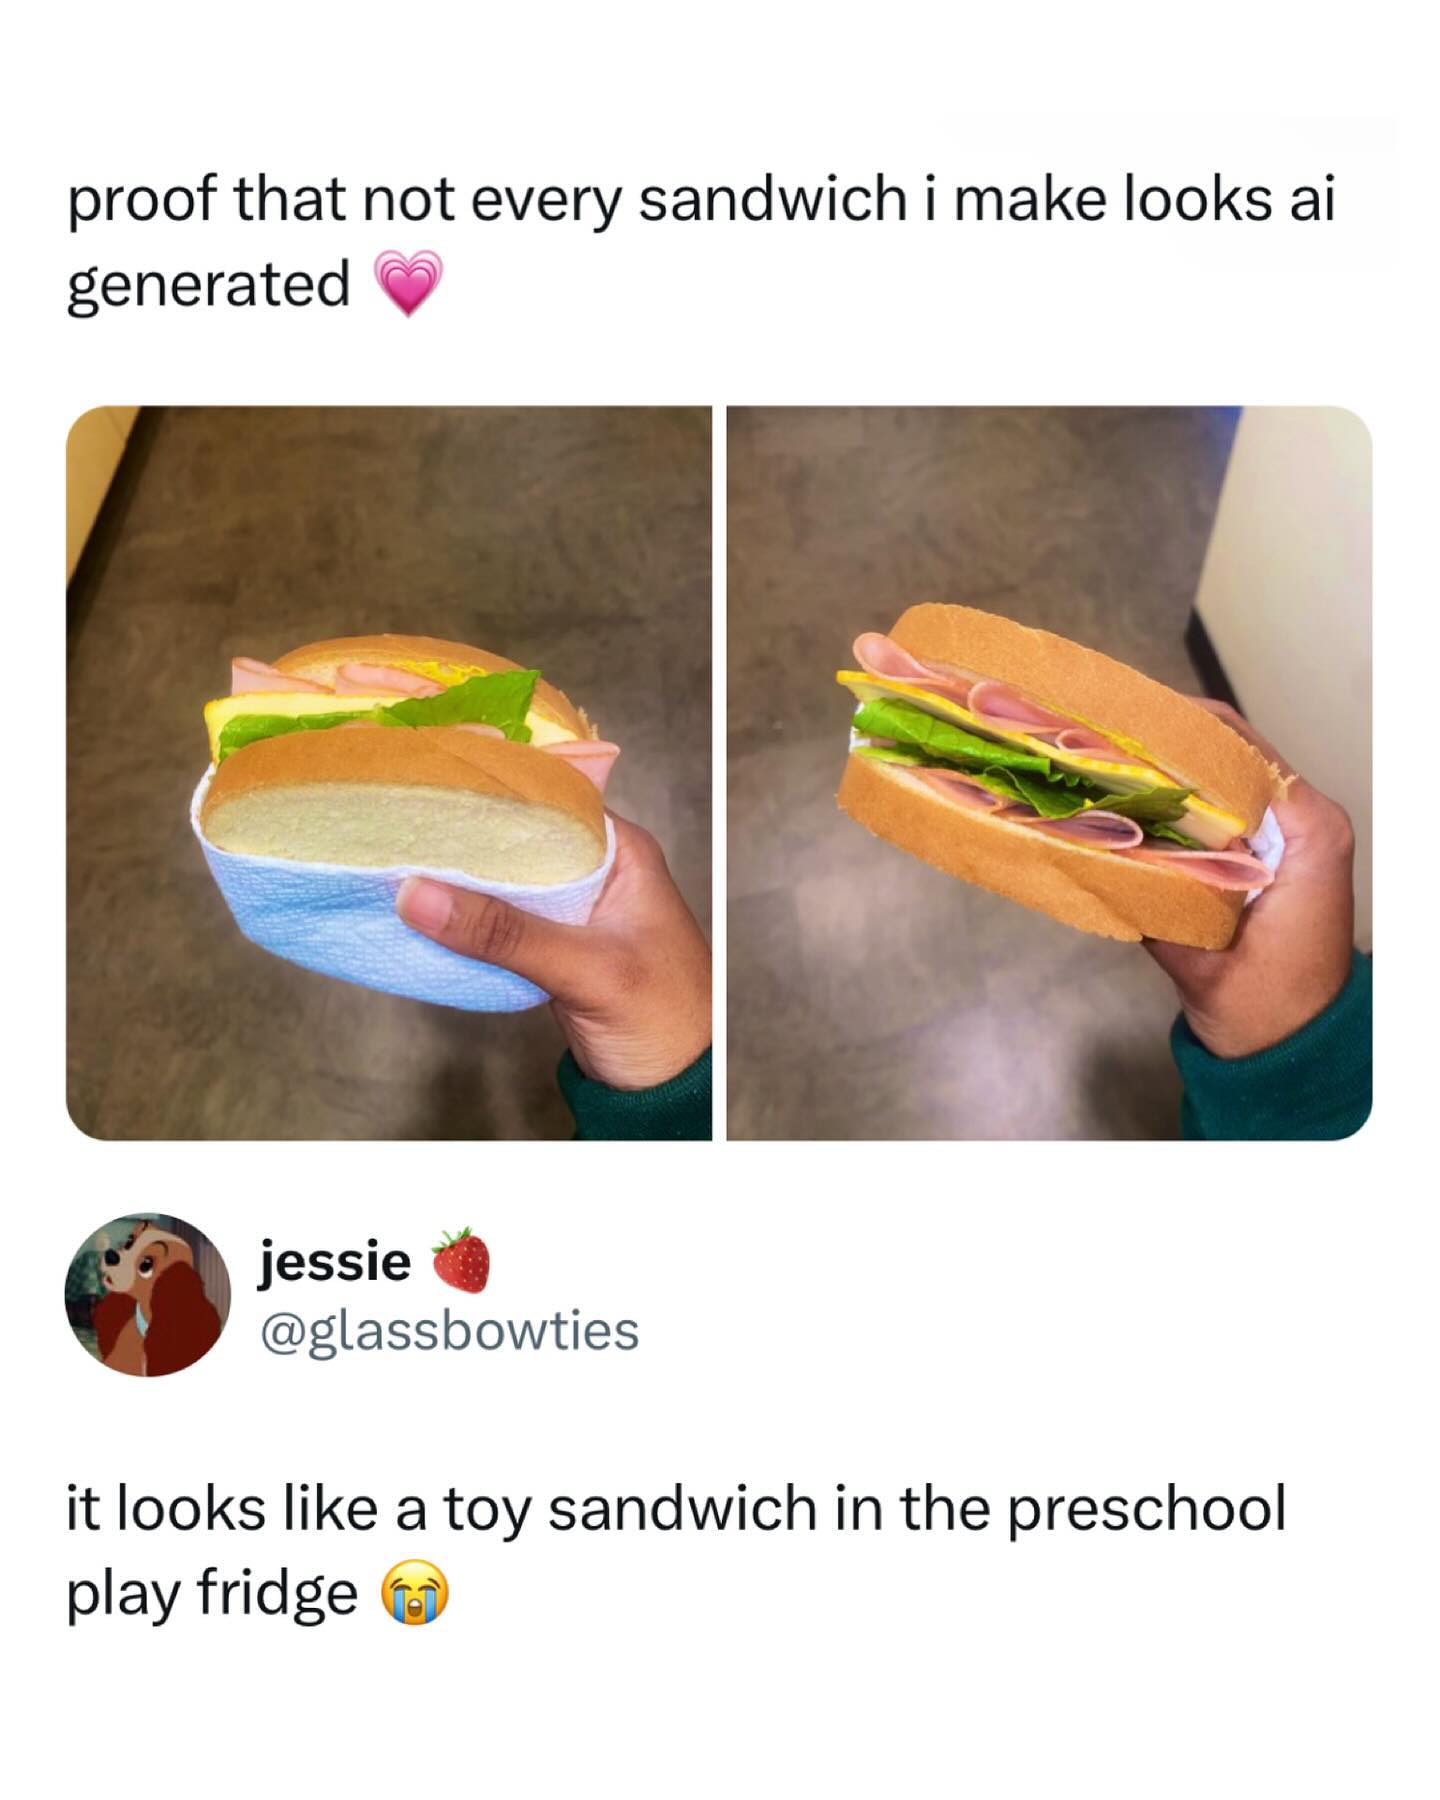Screen dimensions: 1440x1800
Task: Click the word "generated" in the post
Action: (209, 285)
